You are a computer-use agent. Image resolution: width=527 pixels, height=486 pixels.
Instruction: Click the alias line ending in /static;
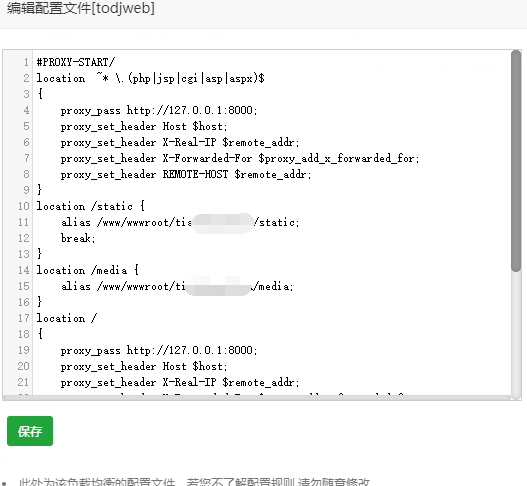[180, 222]
